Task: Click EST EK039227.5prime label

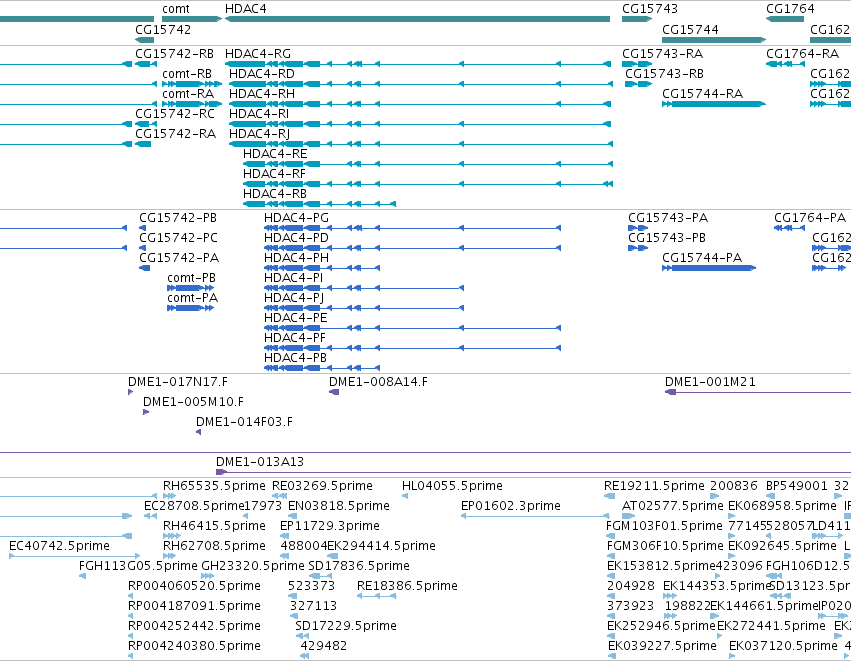Action: click(662, 646)
